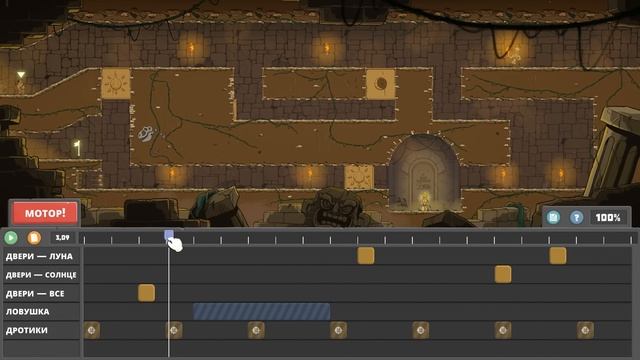Select the keyframe on ДВЕРИ — СОЛНЦЕ track
This screenshot has height=360, width=640.
point(503,274)
